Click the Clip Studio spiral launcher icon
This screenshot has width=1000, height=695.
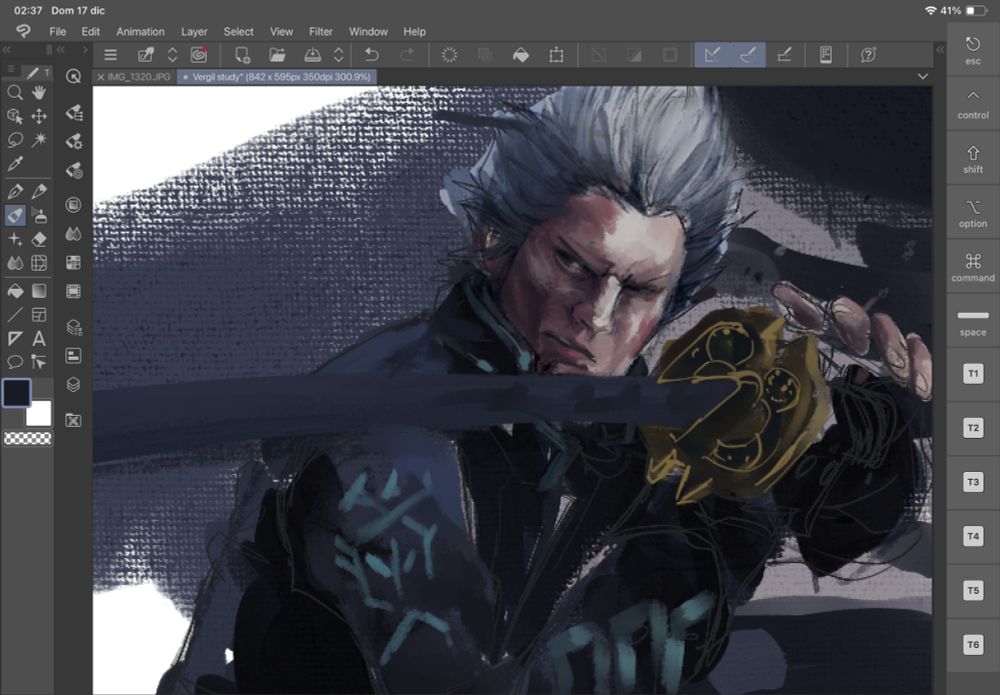pyautogui.click(x=200, y=55)
